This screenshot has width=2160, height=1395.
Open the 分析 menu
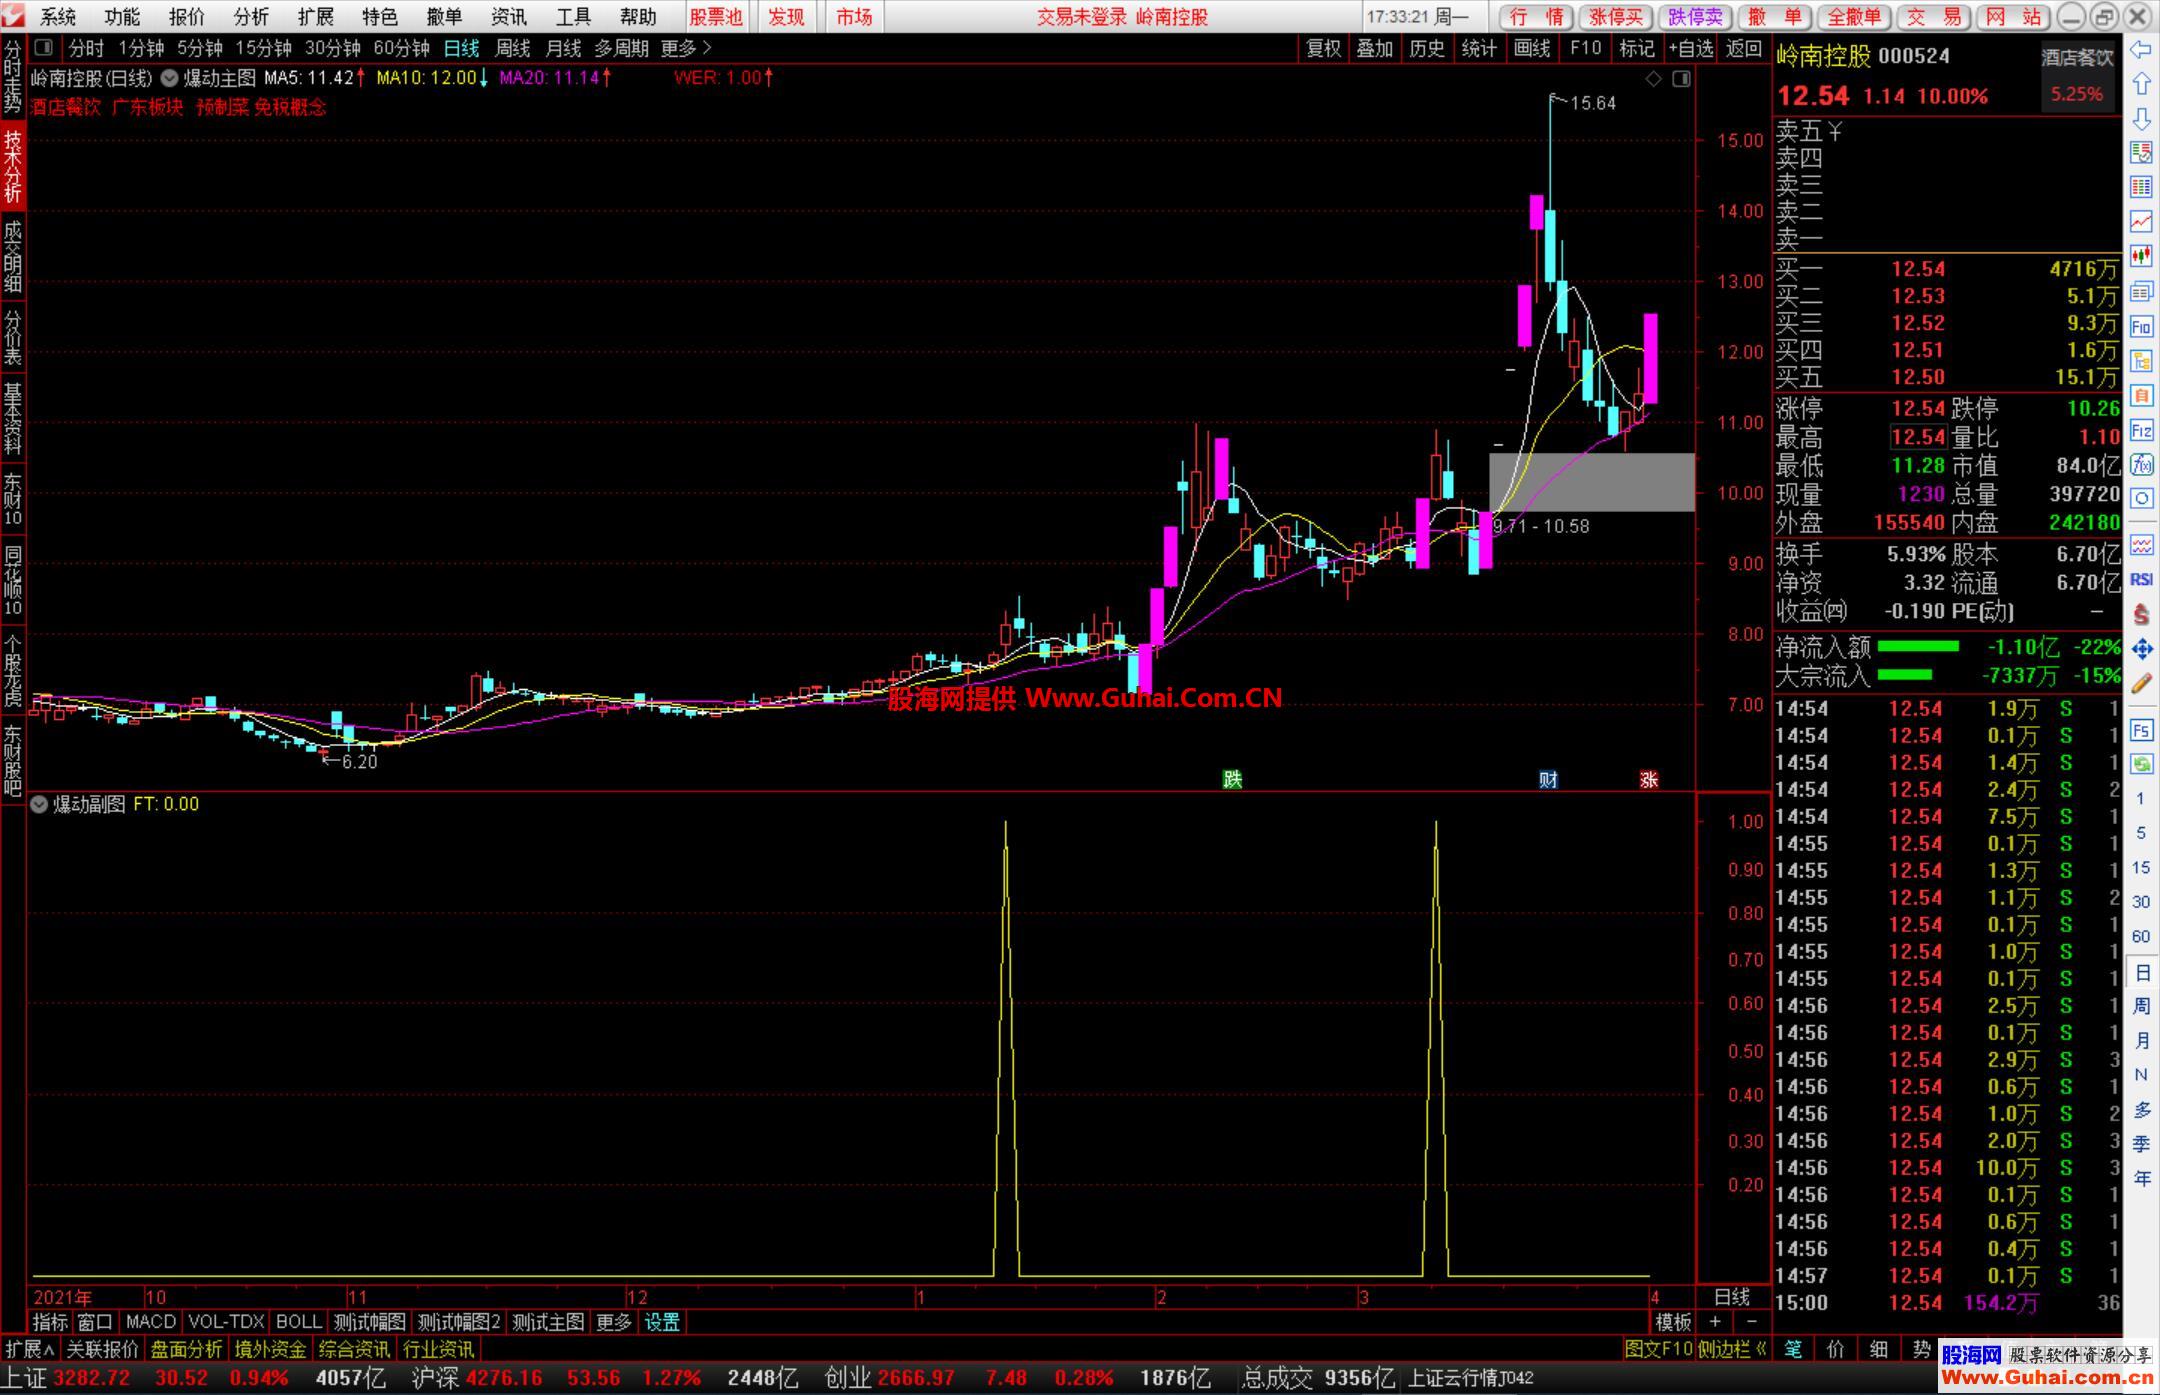coord(251,17)
